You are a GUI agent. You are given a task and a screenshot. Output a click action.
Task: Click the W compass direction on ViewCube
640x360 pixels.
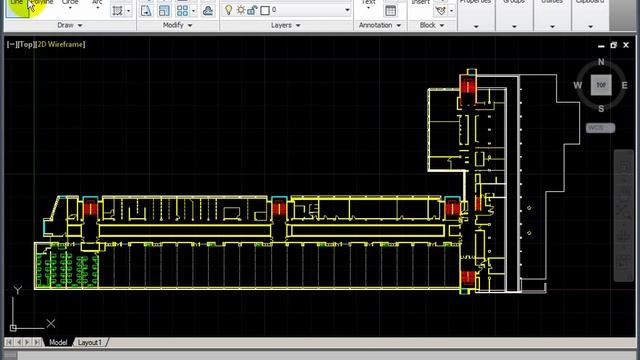pyautogui.click(x=578, y=85)
